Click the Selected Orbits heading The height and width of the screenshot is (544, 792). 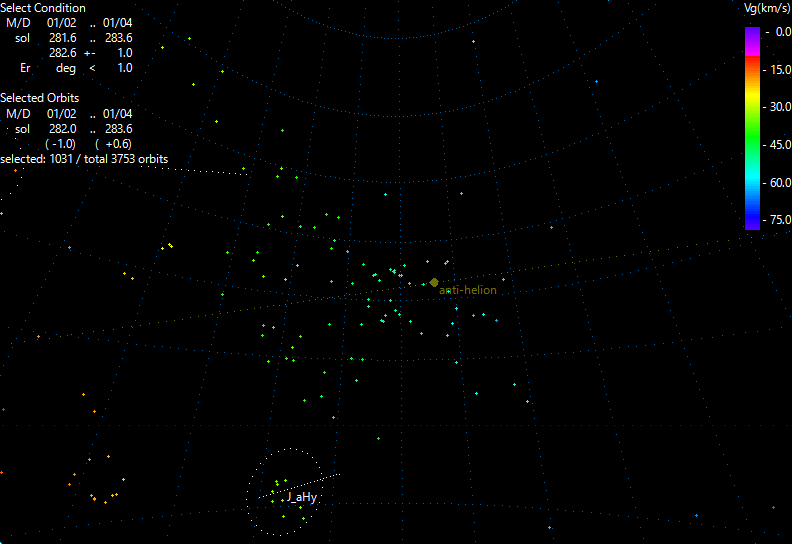(x=40, y=98)
